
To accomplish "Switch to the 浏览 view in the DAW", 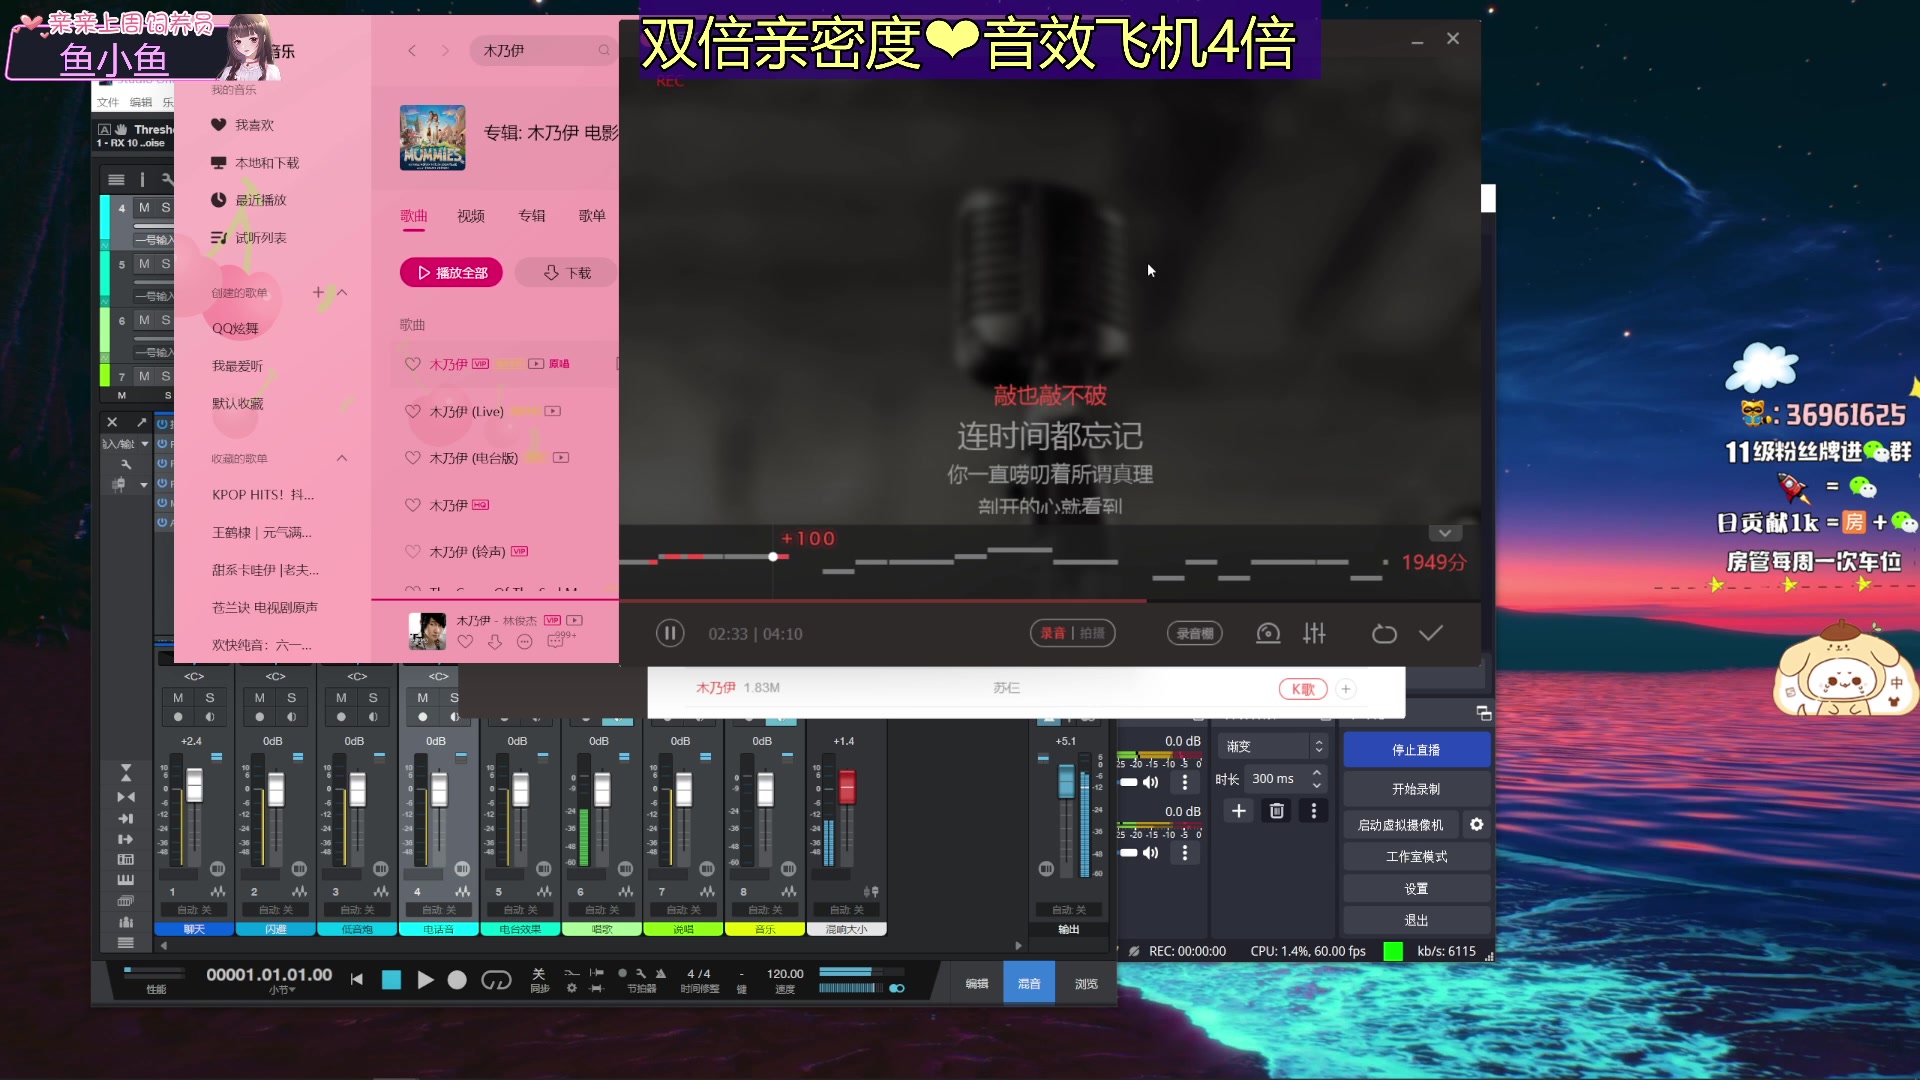I will click(x=1086, y=984).
